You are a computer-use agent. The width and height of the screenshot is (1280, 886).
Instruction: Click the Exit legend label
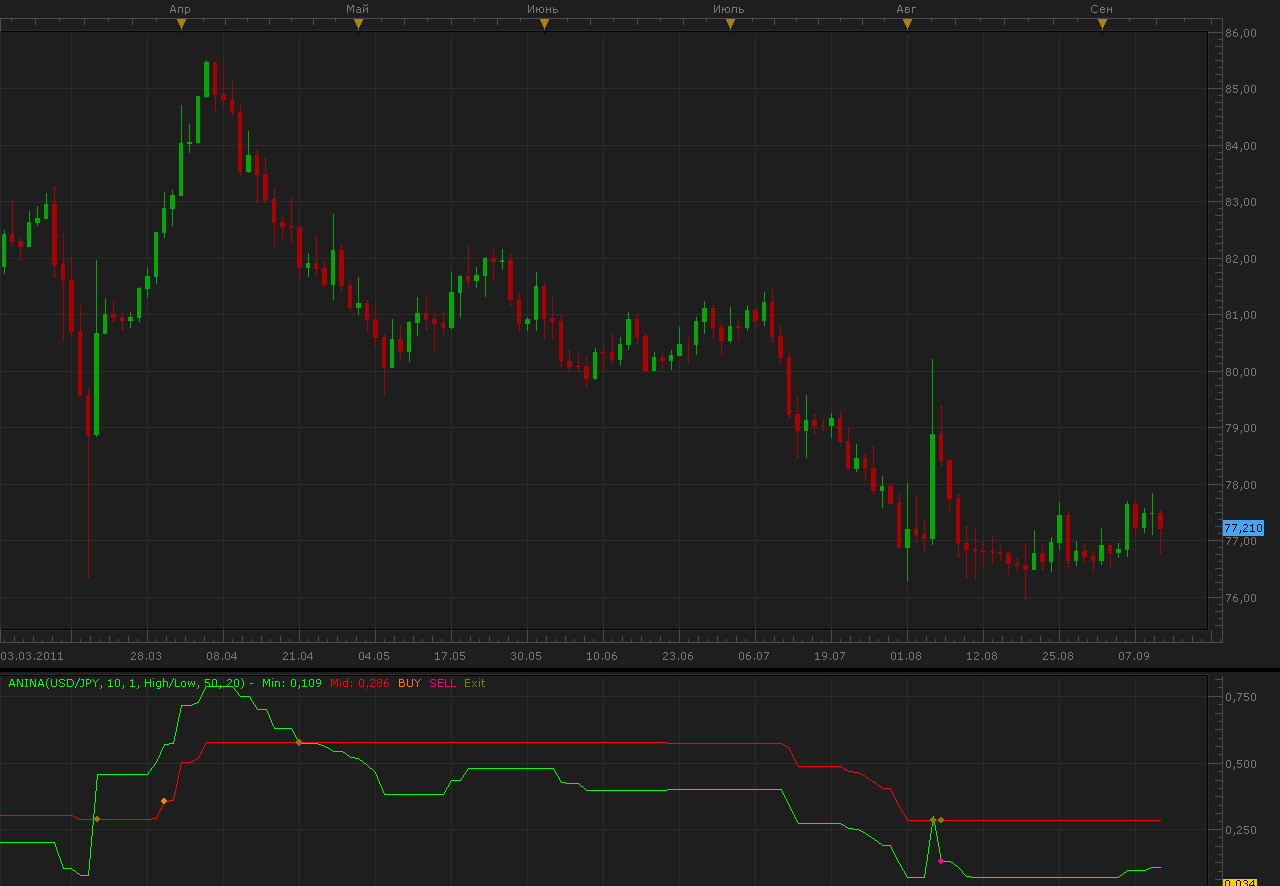pyautogui.click(x=474, y=683)
